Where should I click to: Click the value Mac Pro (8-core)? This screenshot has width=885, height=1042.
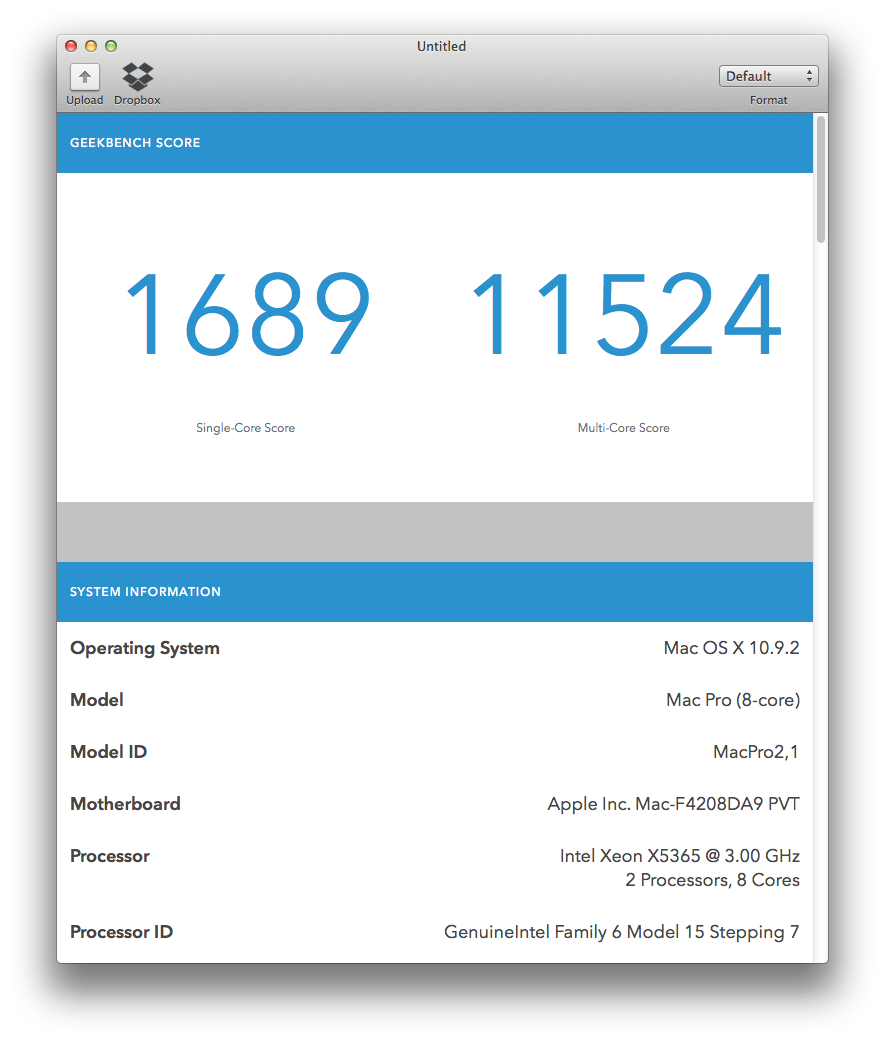click(733, 700)
